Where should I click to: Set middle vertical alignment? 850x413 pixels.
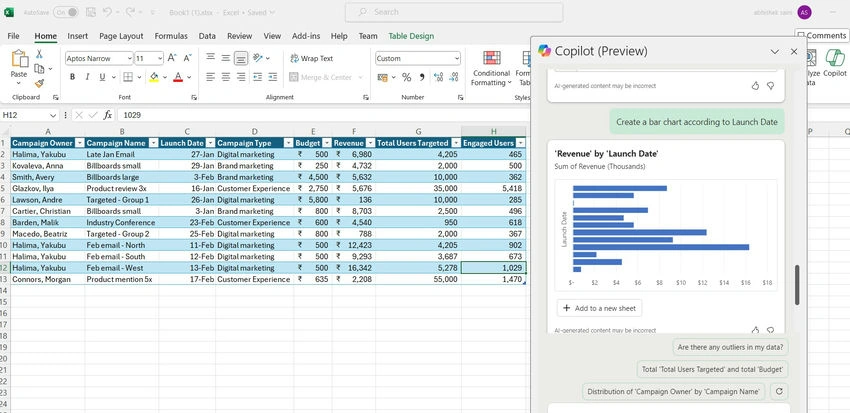[226, 57]
